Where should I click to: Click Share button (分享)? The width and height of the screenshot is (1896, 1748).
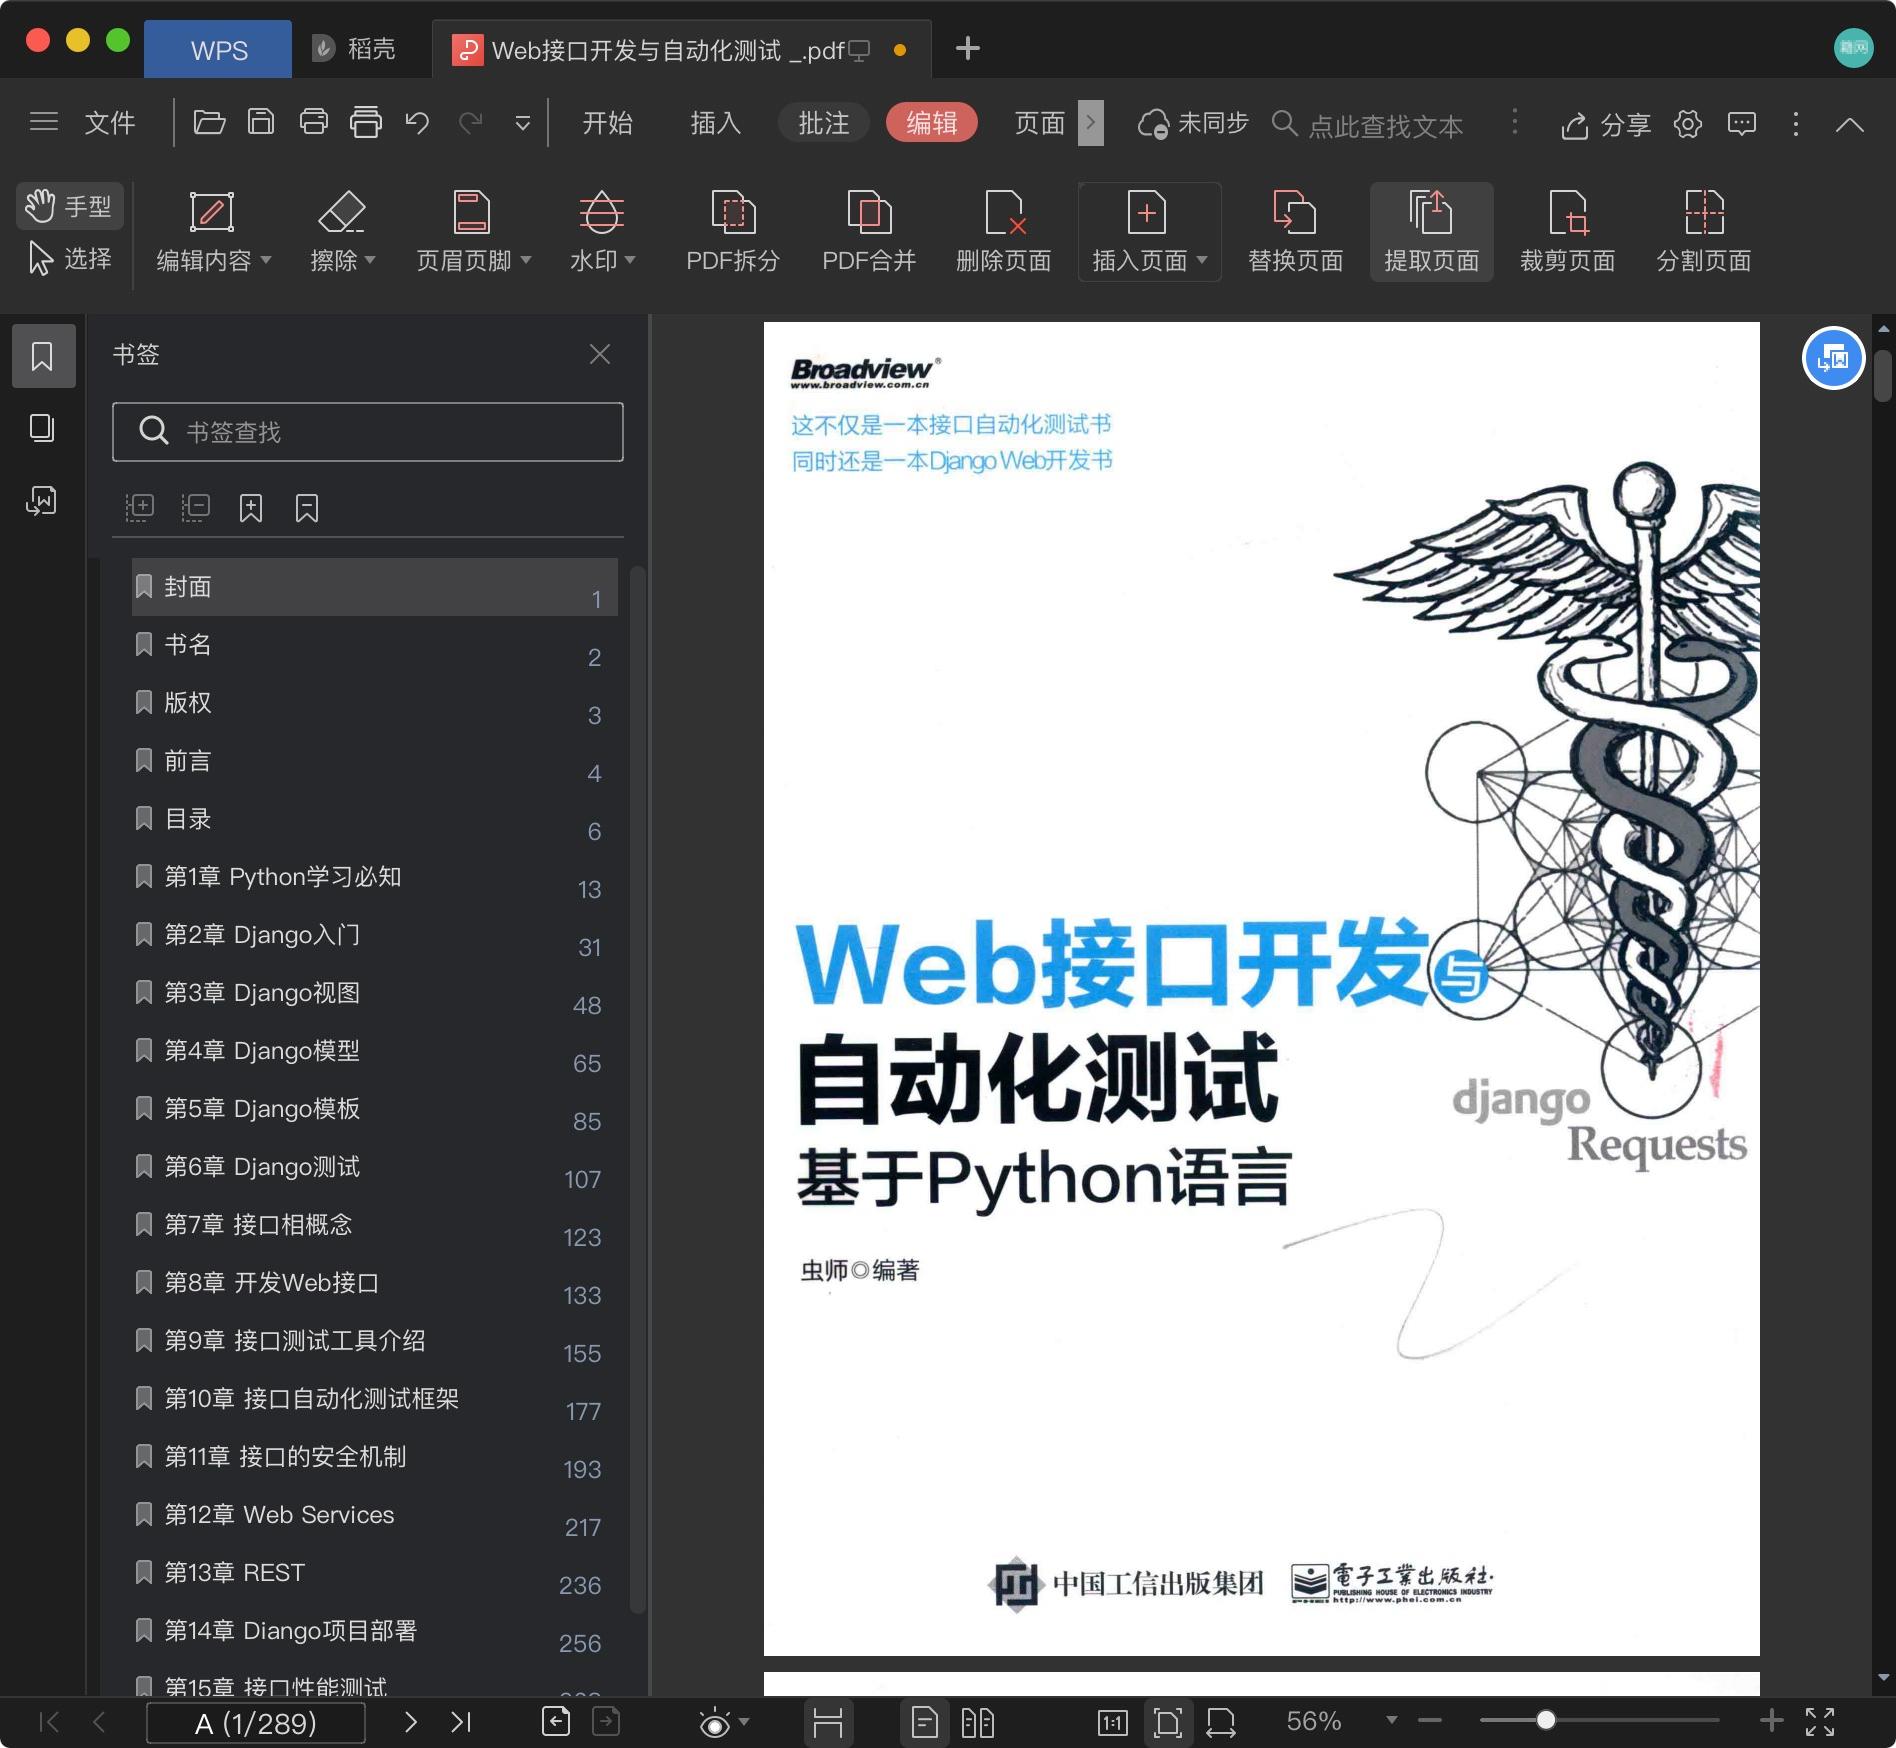1606,124
